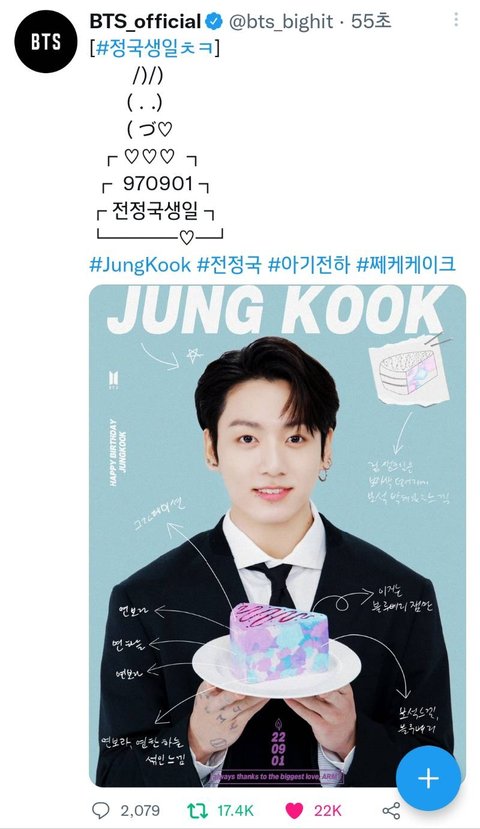This screenshot has height=829, width=480.
Task: Tap the share icon
Action: [x=391, y=810]
